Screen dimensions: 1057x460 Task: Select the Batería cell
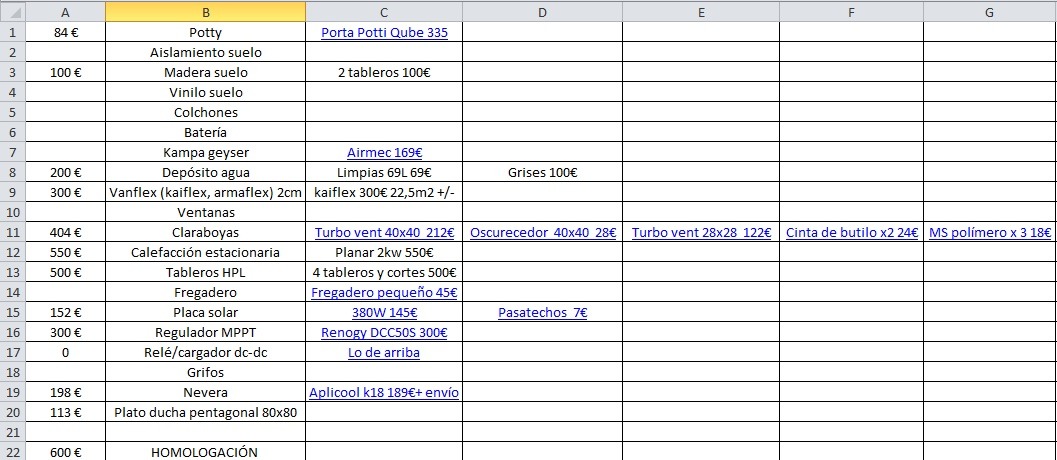point(206,132)
